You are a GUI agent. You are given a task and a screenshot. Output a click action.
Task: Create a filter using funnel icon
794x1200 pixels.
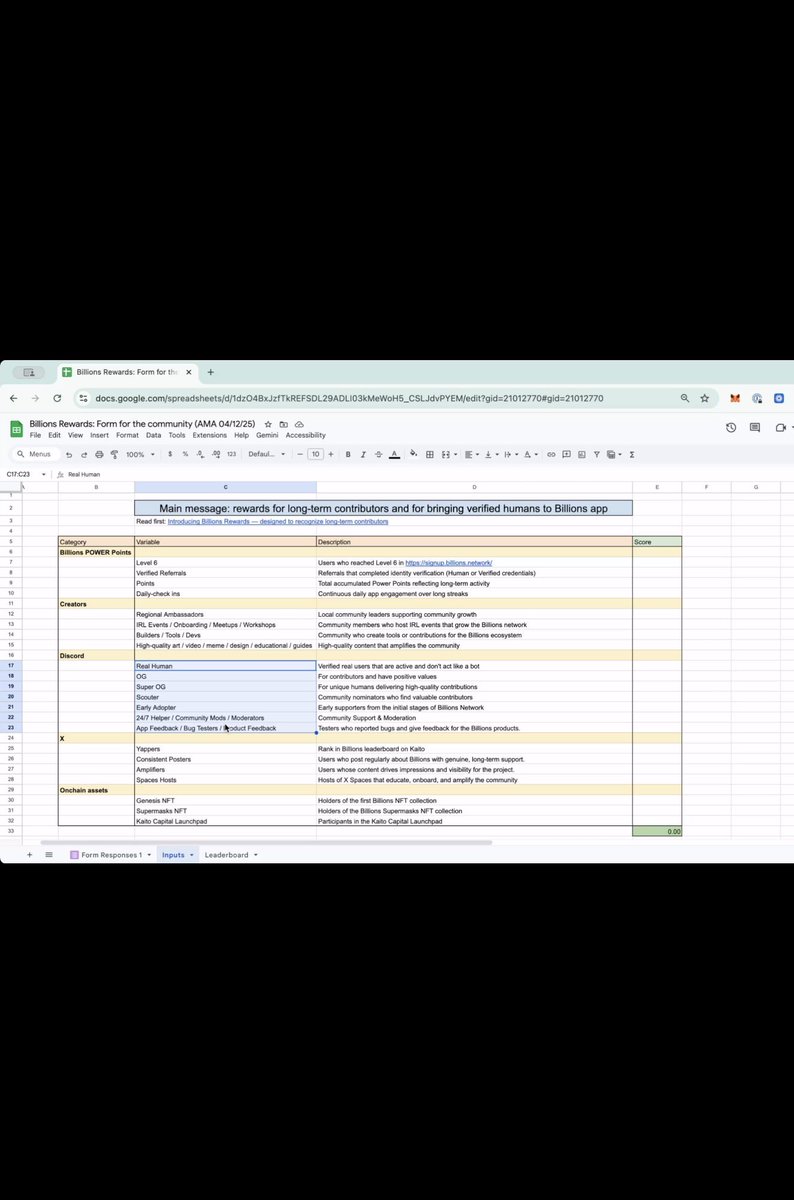pos(597,454)
